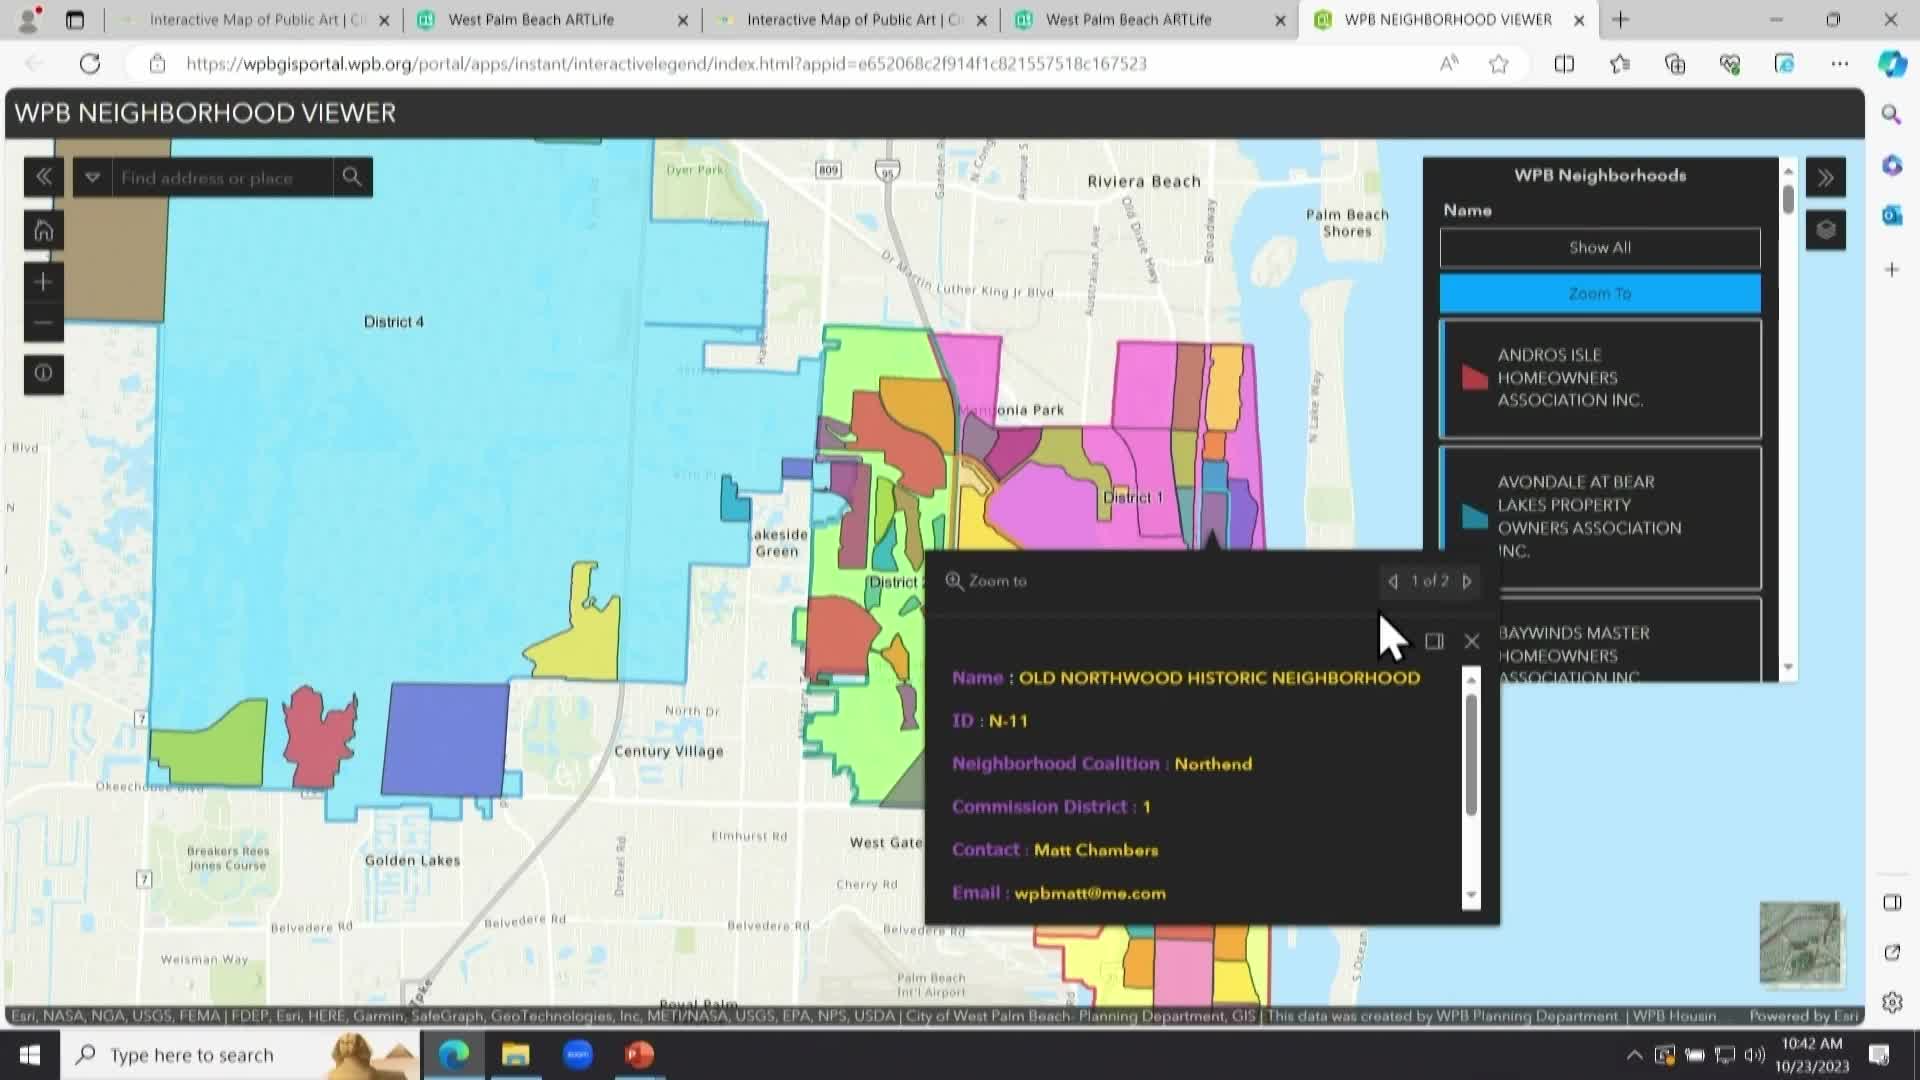Zoom out with the minus button
The image size is (1920, 1080).
(x=43, y=323)
